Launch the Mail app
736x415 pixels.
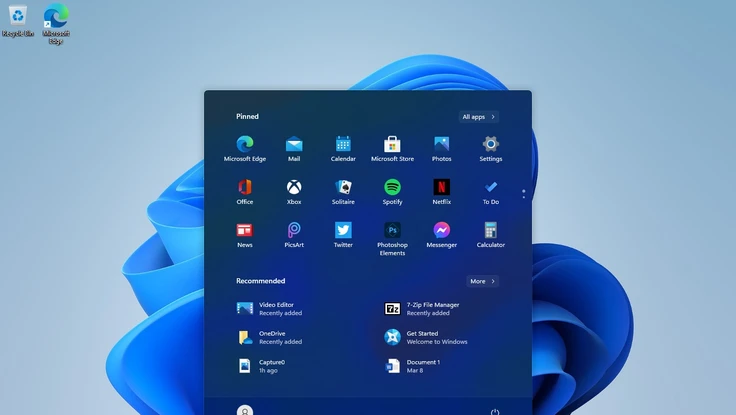point(294,148)
